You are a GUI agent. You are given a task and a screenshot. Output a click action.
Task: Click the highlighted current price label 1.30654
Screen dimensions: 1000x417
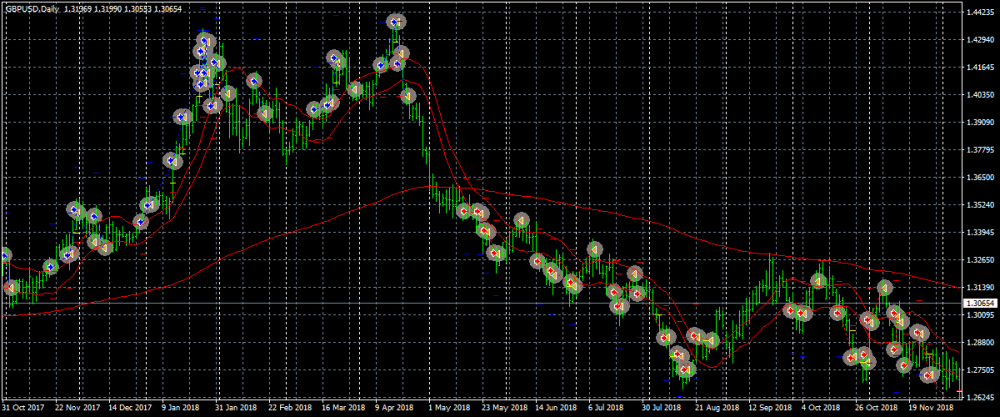pyautogui.click(x=978, y=303)
